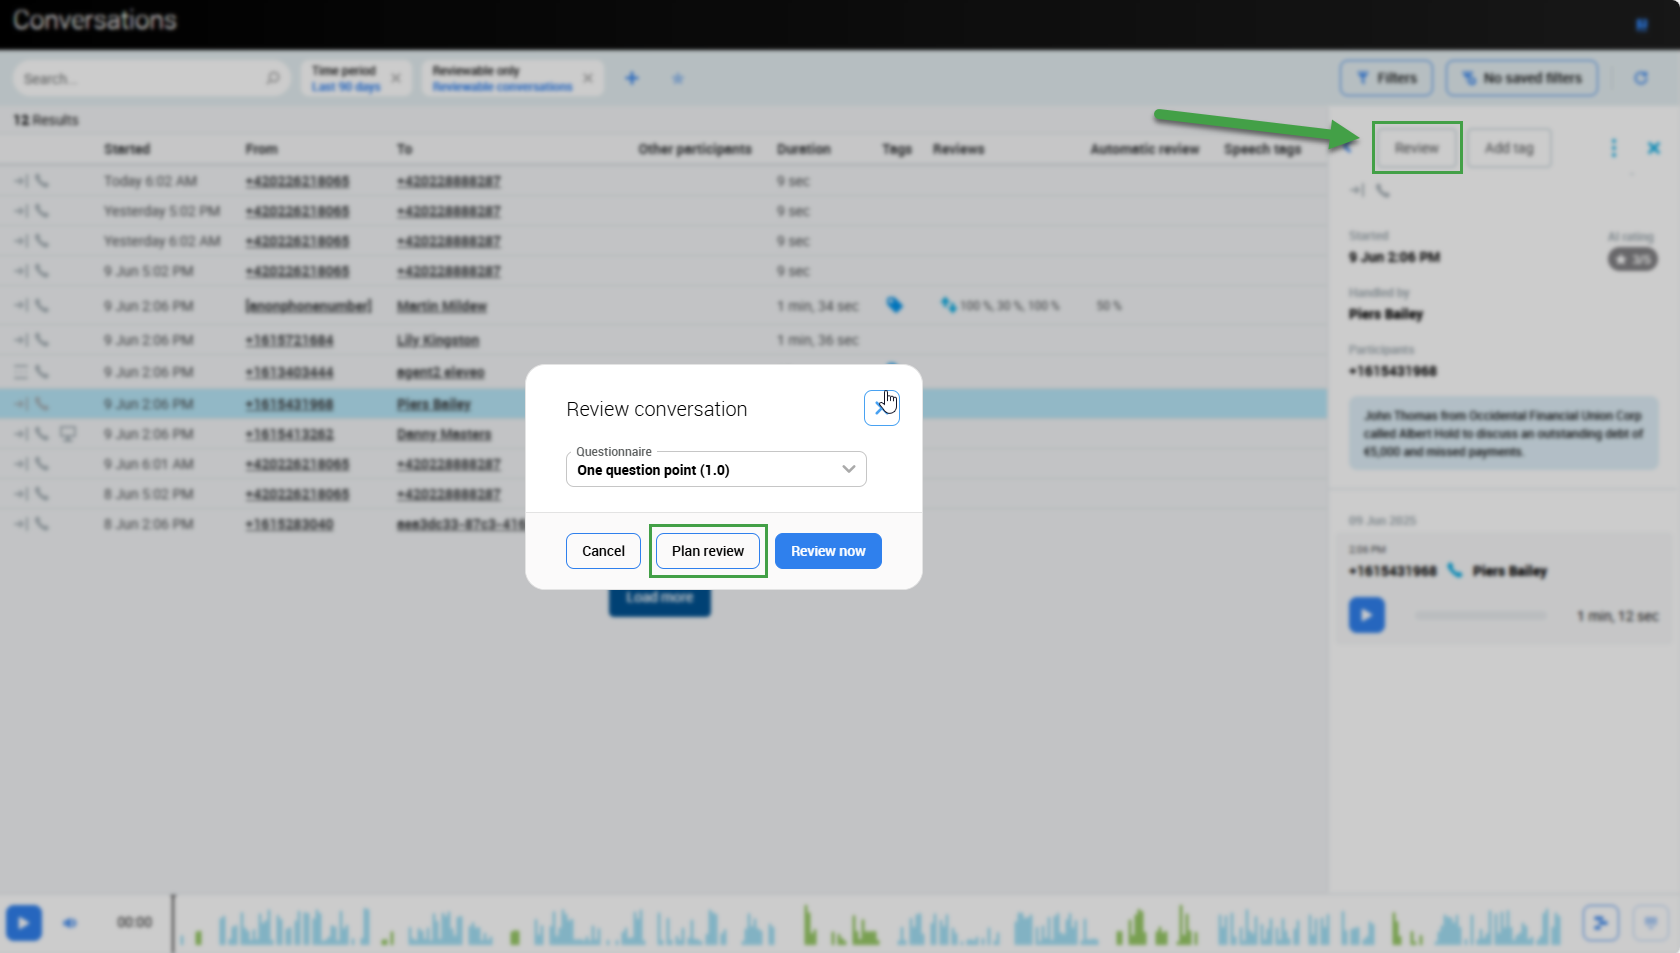Click the plus icon to add filter

coord(632,78)
